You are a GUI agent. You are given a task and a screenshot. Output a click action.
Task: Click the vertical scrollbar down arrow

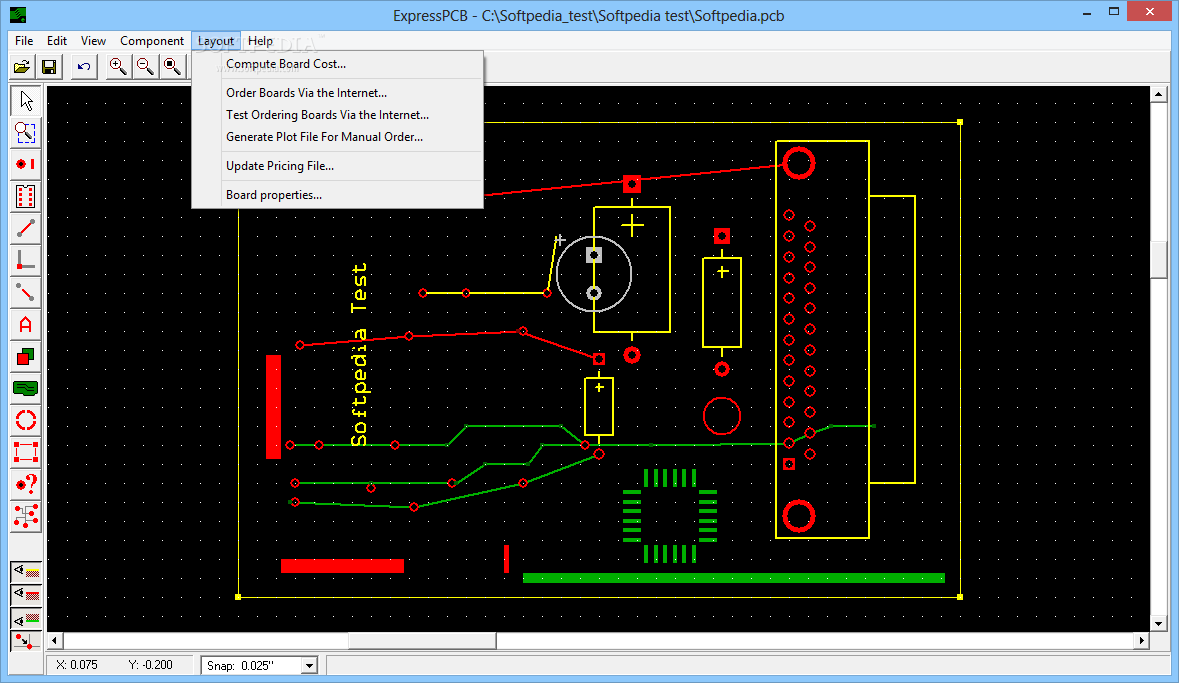tap(1159, 624)
